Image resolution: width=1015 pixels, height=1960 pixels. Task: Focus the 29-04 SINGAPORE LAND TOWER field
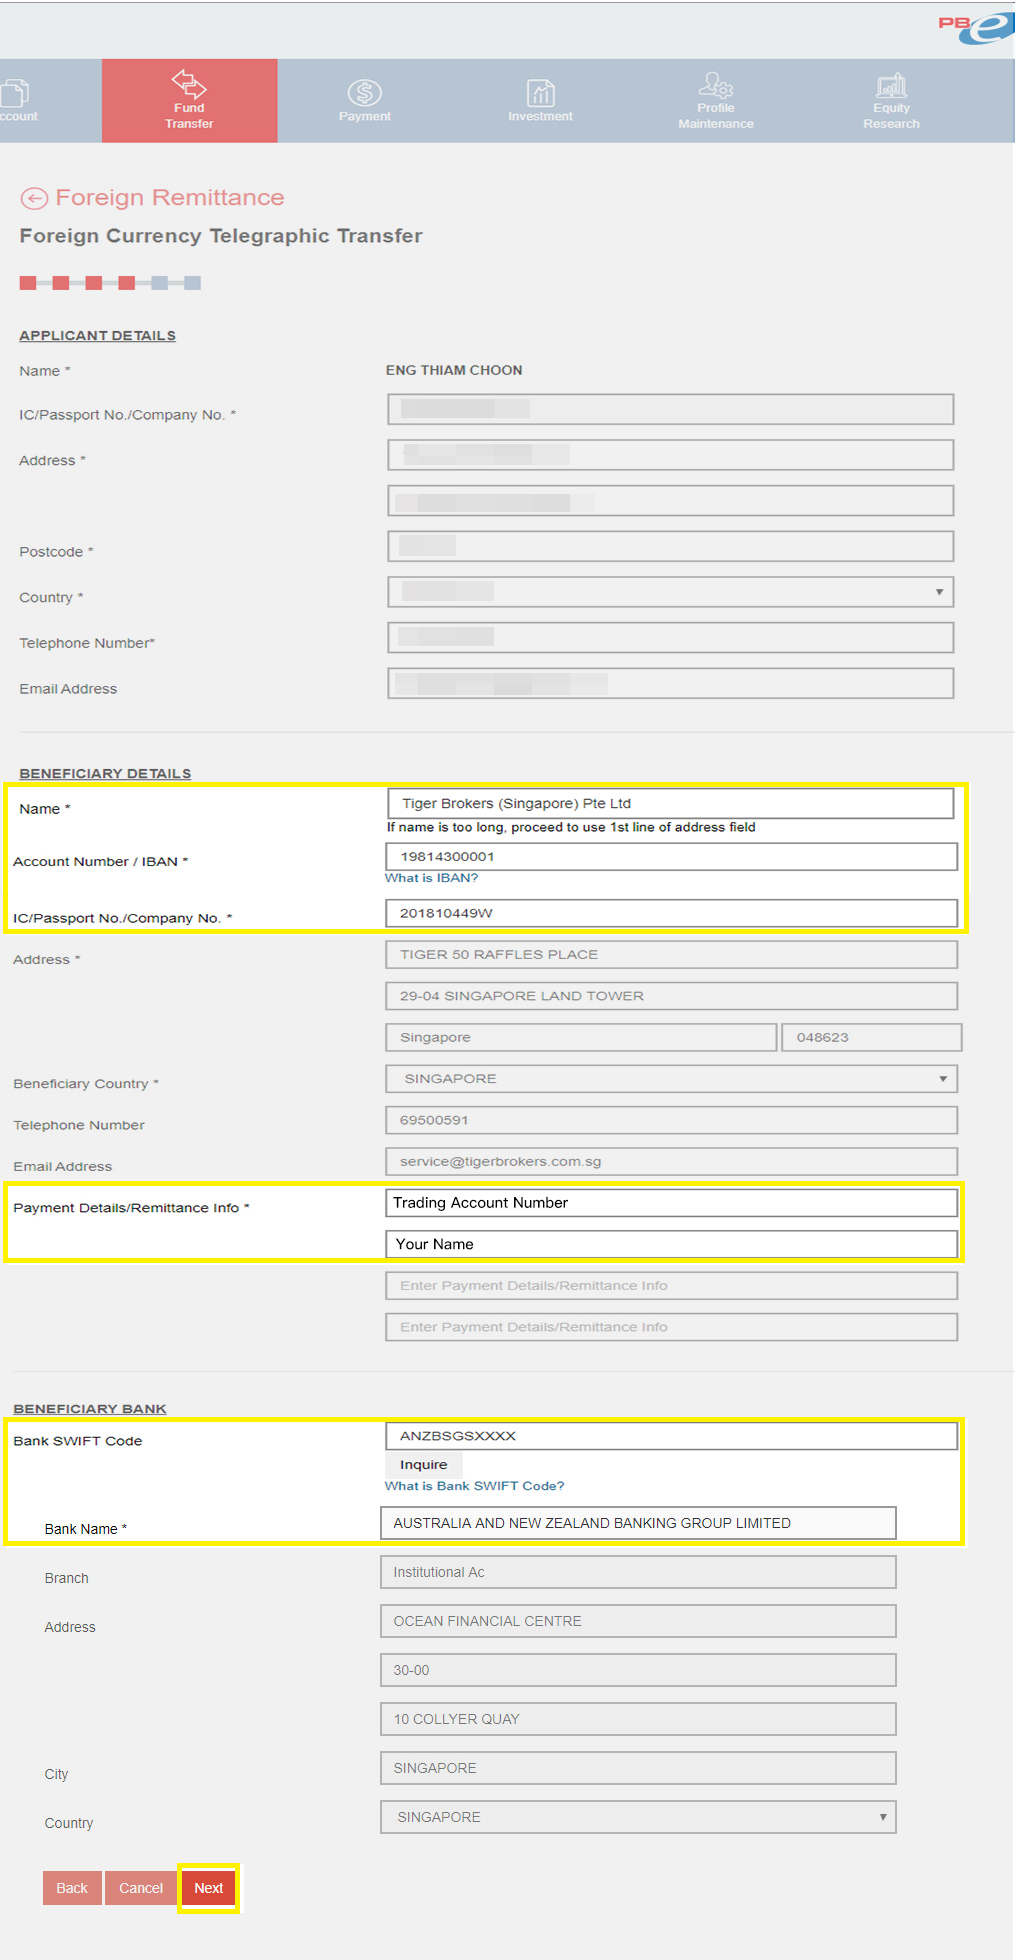tap(672, 996)
